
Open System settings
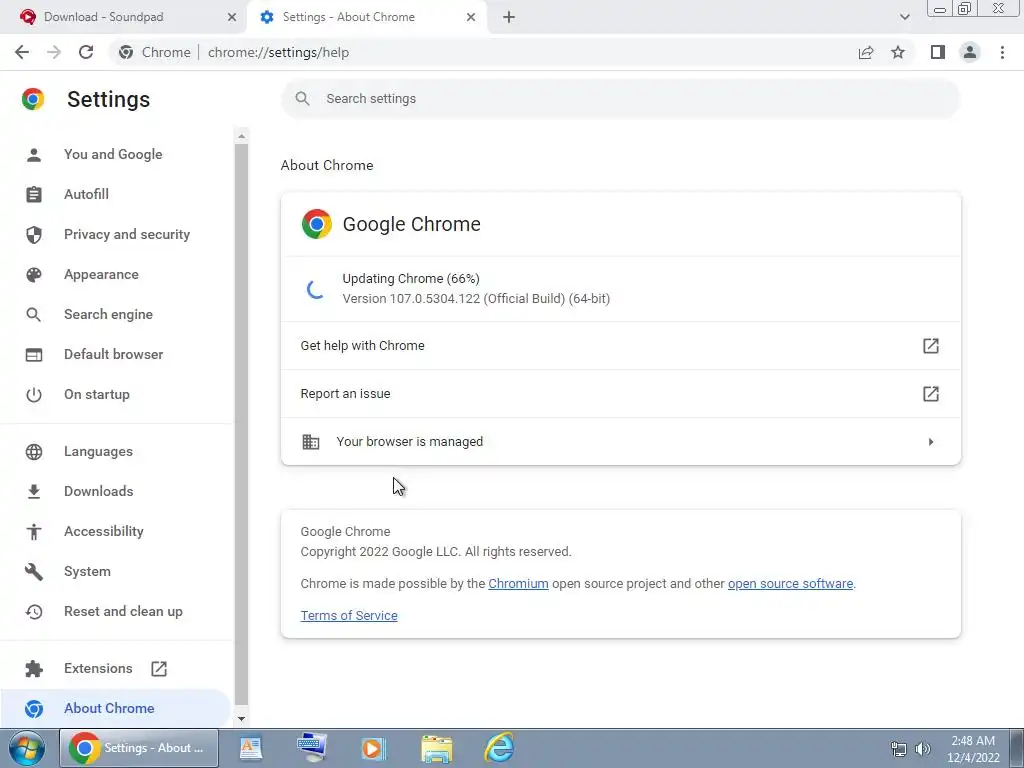click(x=87, y=571)
